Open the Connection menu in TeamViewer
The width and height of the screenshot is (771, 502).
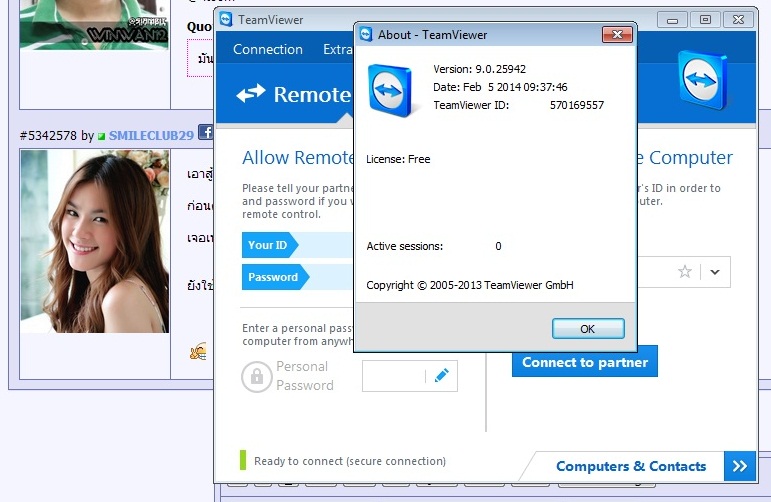point(267,49)
